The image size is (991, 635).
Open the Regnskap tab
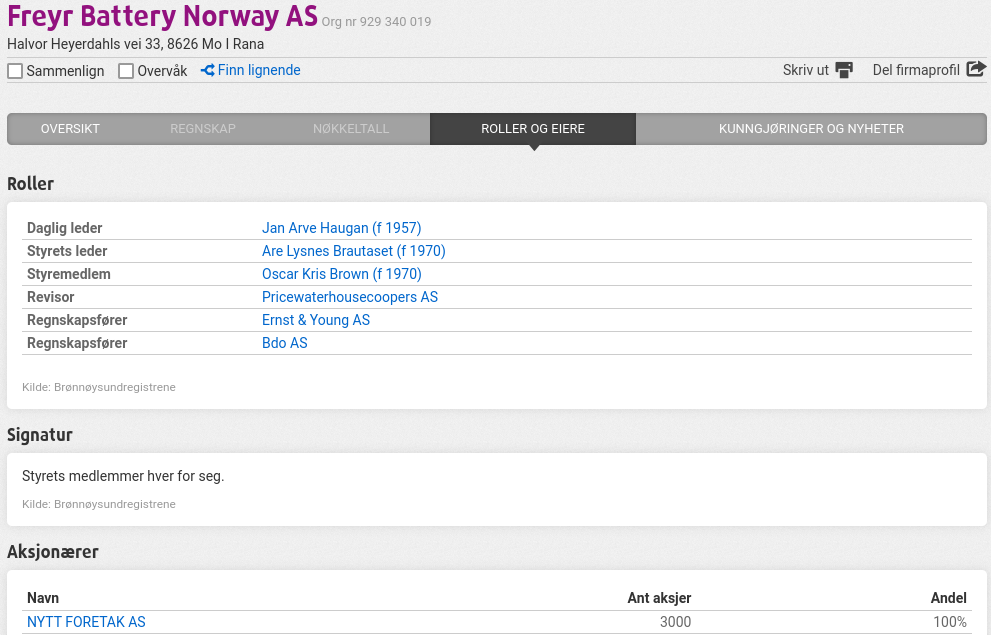203,129
